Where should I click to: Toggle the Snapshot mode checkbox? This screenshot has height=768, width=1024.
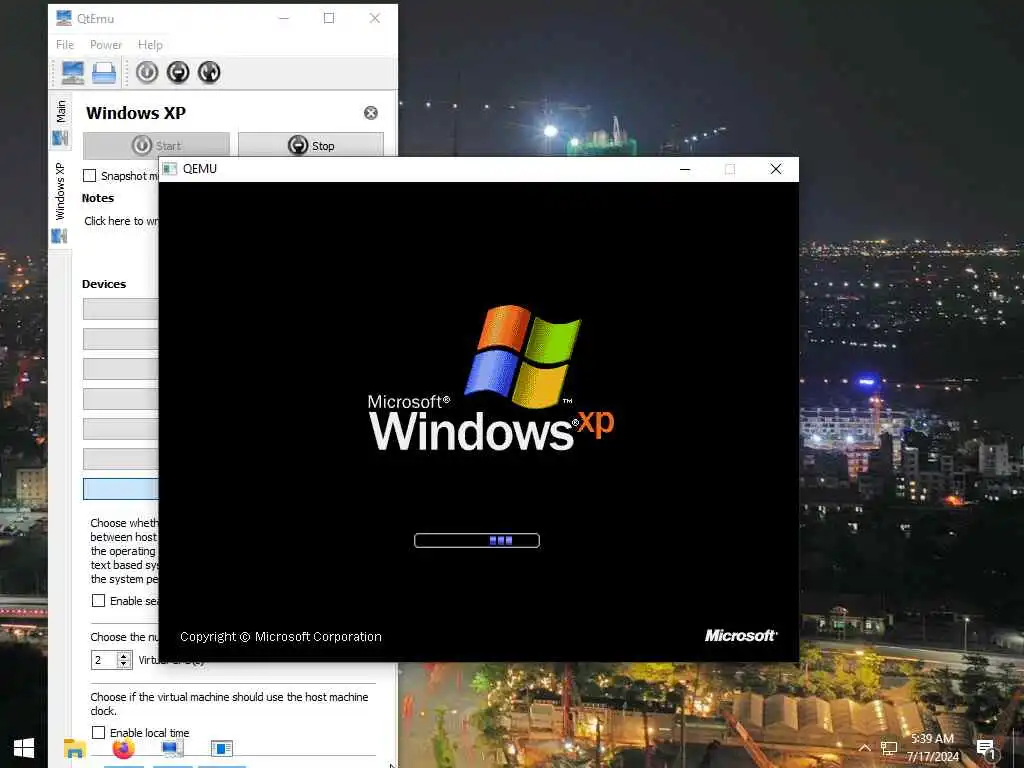coord(89,176)
